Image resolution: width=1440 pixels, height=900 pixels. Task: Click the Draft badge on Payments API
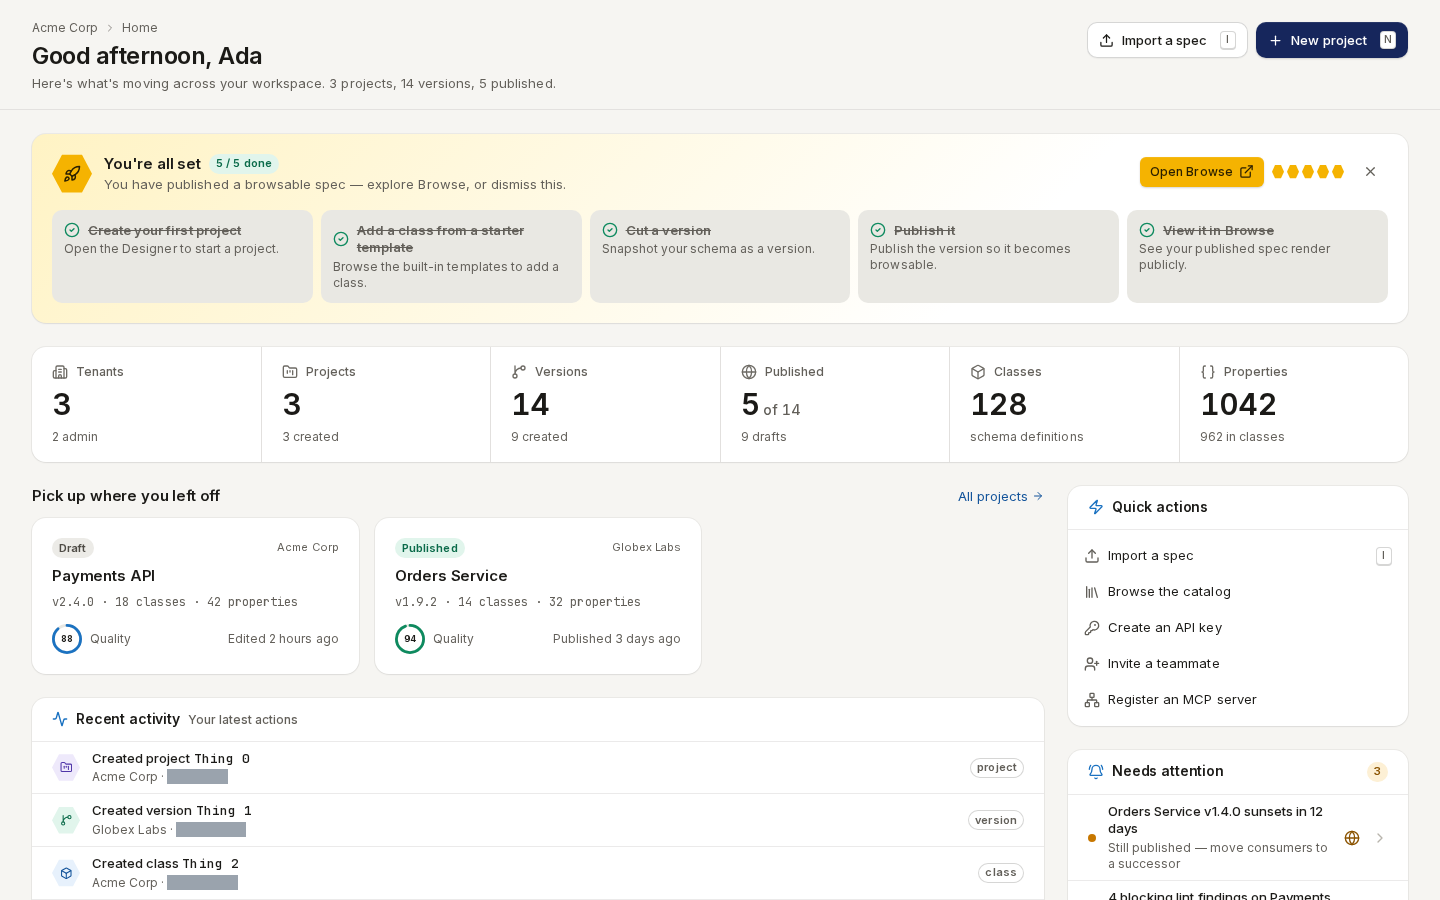click(x=72, y=548)
